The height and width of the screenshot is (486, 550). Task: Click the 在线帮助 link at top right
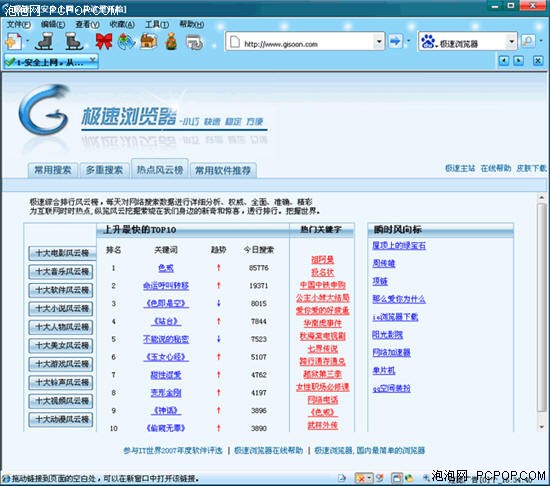pyautogui.click(x=496, y=168)
